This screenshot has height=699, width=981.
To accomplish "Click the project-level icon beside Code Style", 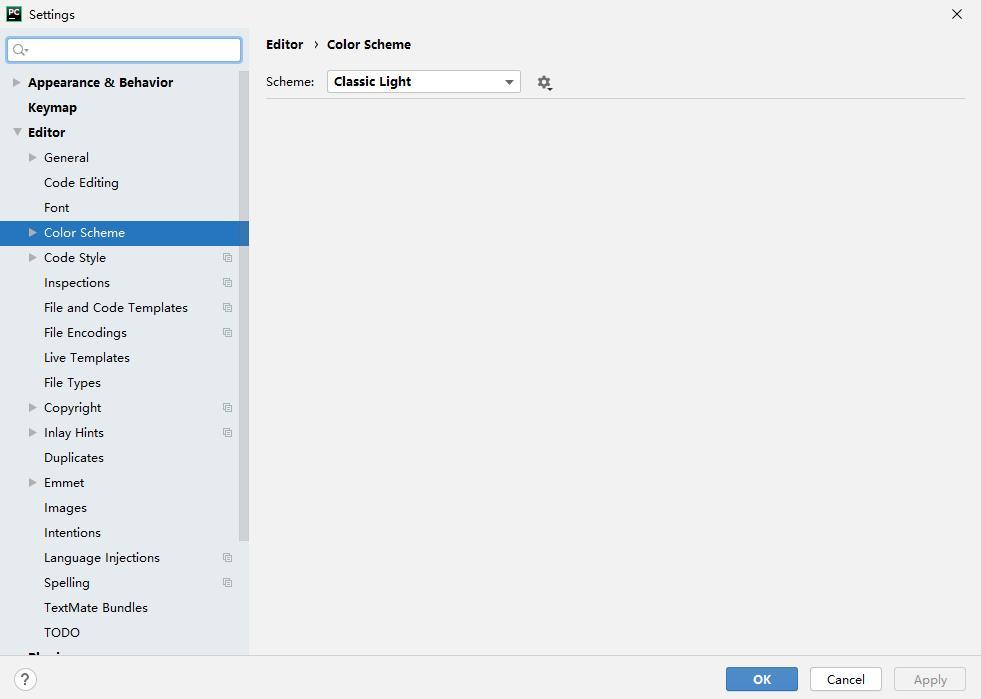I will click(x=228, y=258).
